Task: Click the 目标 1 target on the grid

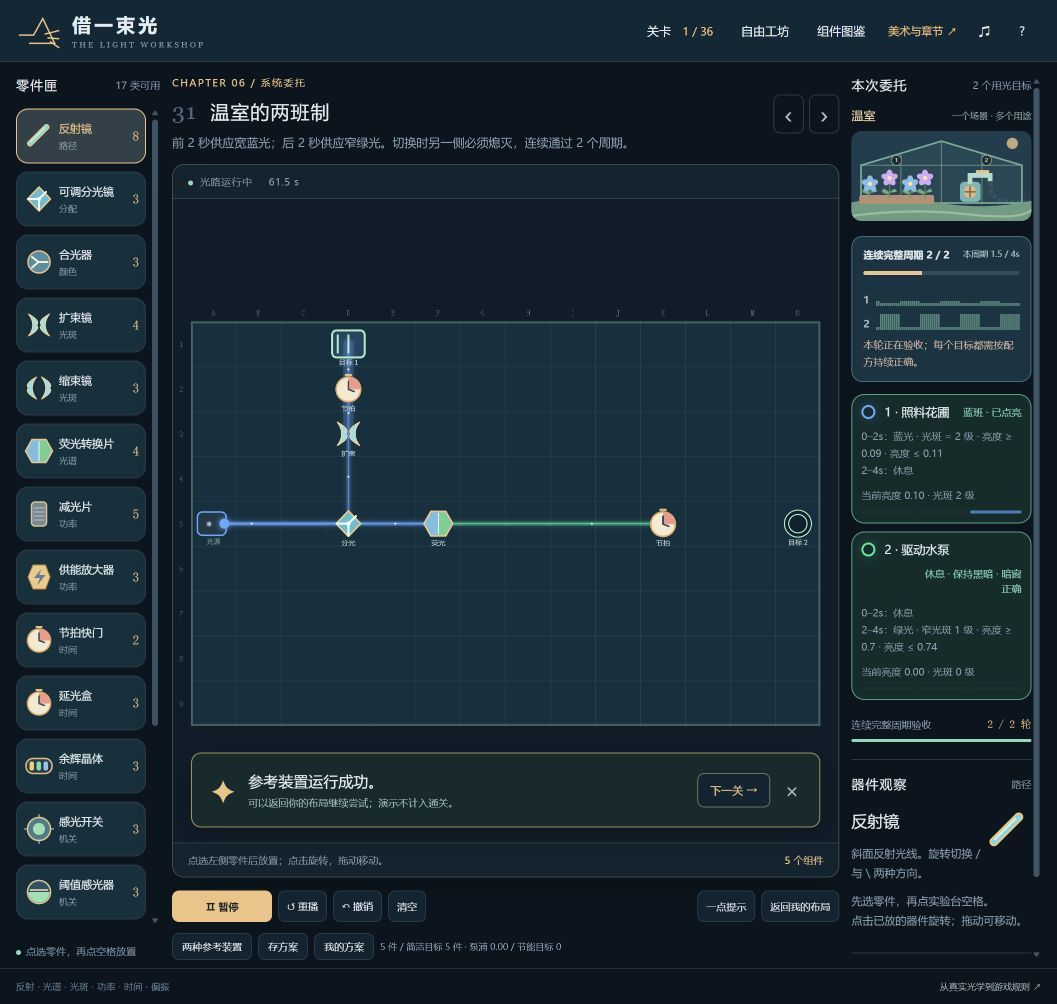Action: coord(348,344)
